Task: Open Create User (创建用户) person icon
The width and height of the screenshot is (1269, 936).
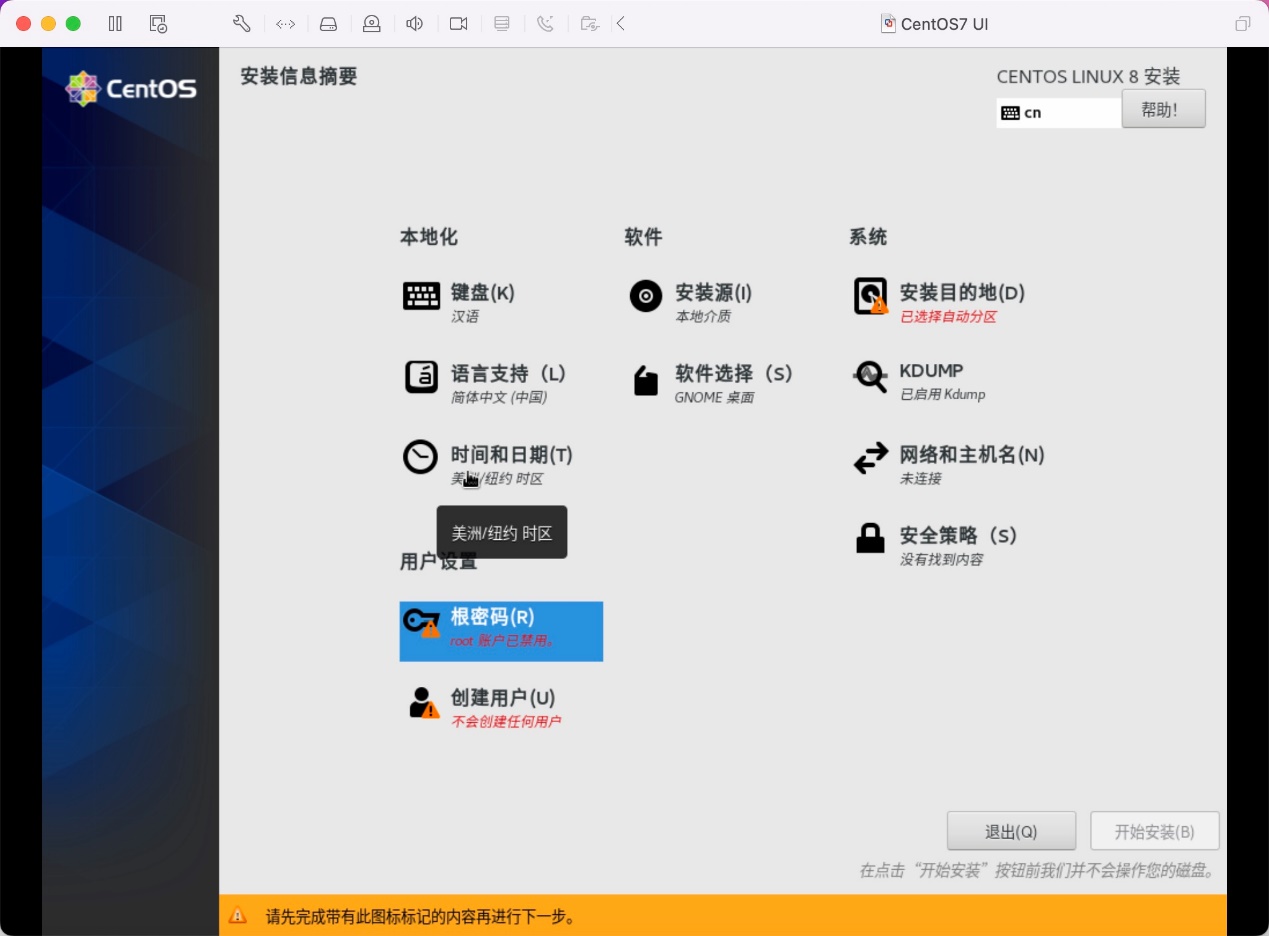Action: [423, 702]
